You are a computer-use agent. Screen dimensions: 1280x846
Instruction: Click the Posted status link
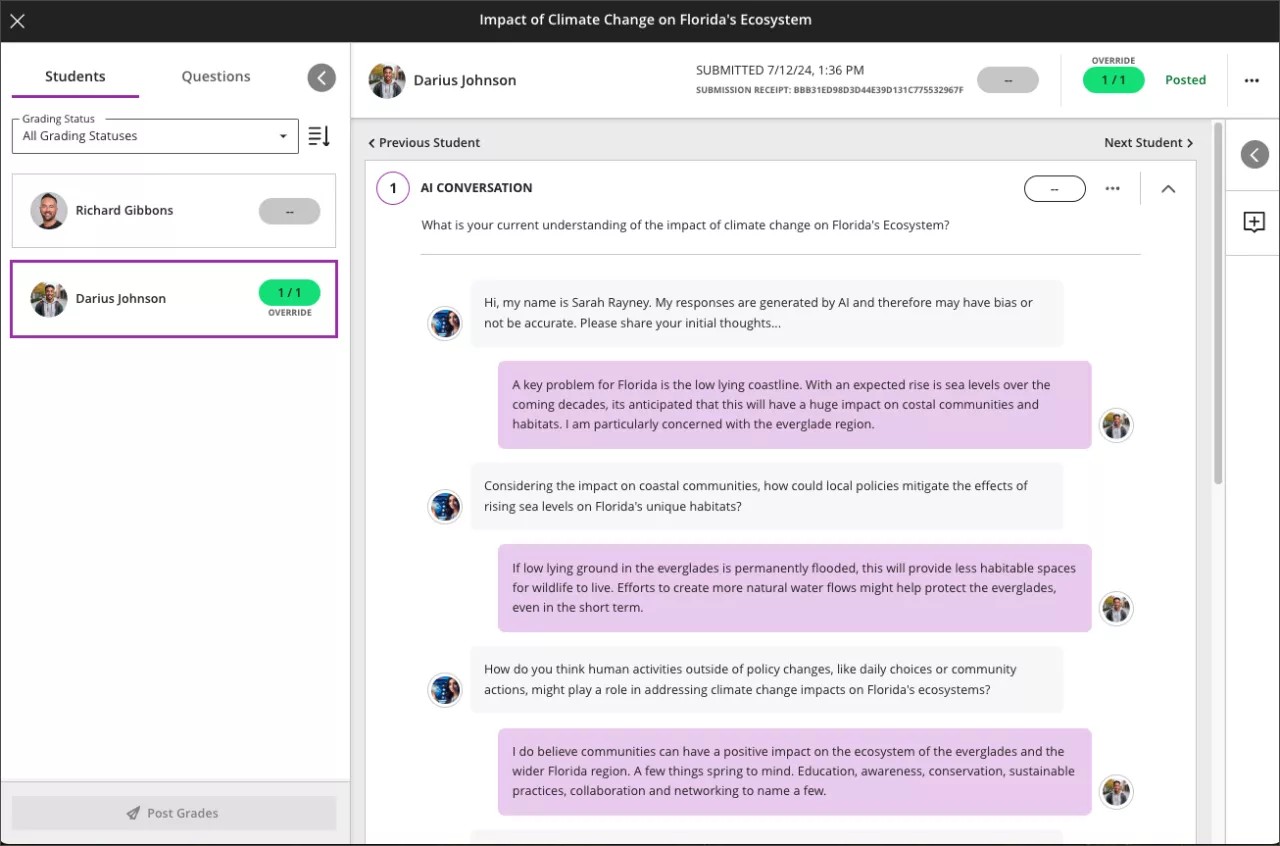tap(1185, 80)
